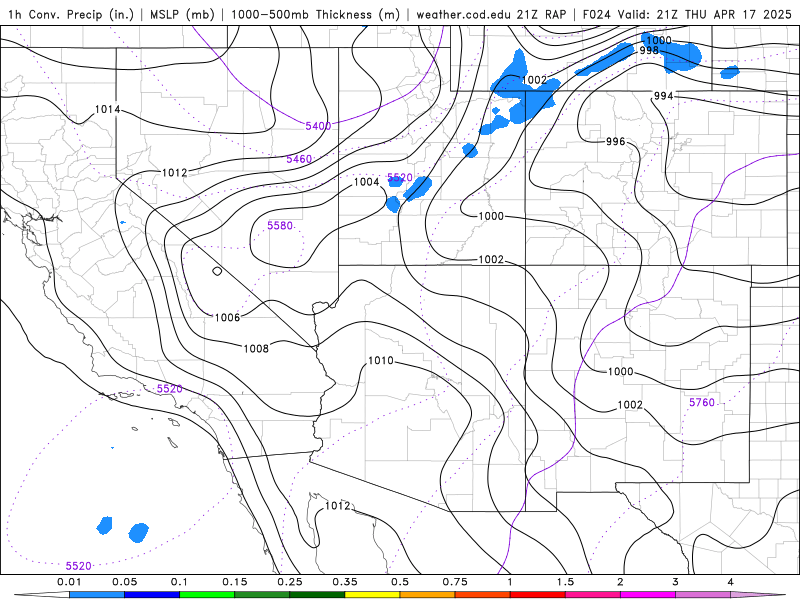Viewport: 800px width, 600px height.
Task: Click the '0.35' legend value
Action: (345, 582)
